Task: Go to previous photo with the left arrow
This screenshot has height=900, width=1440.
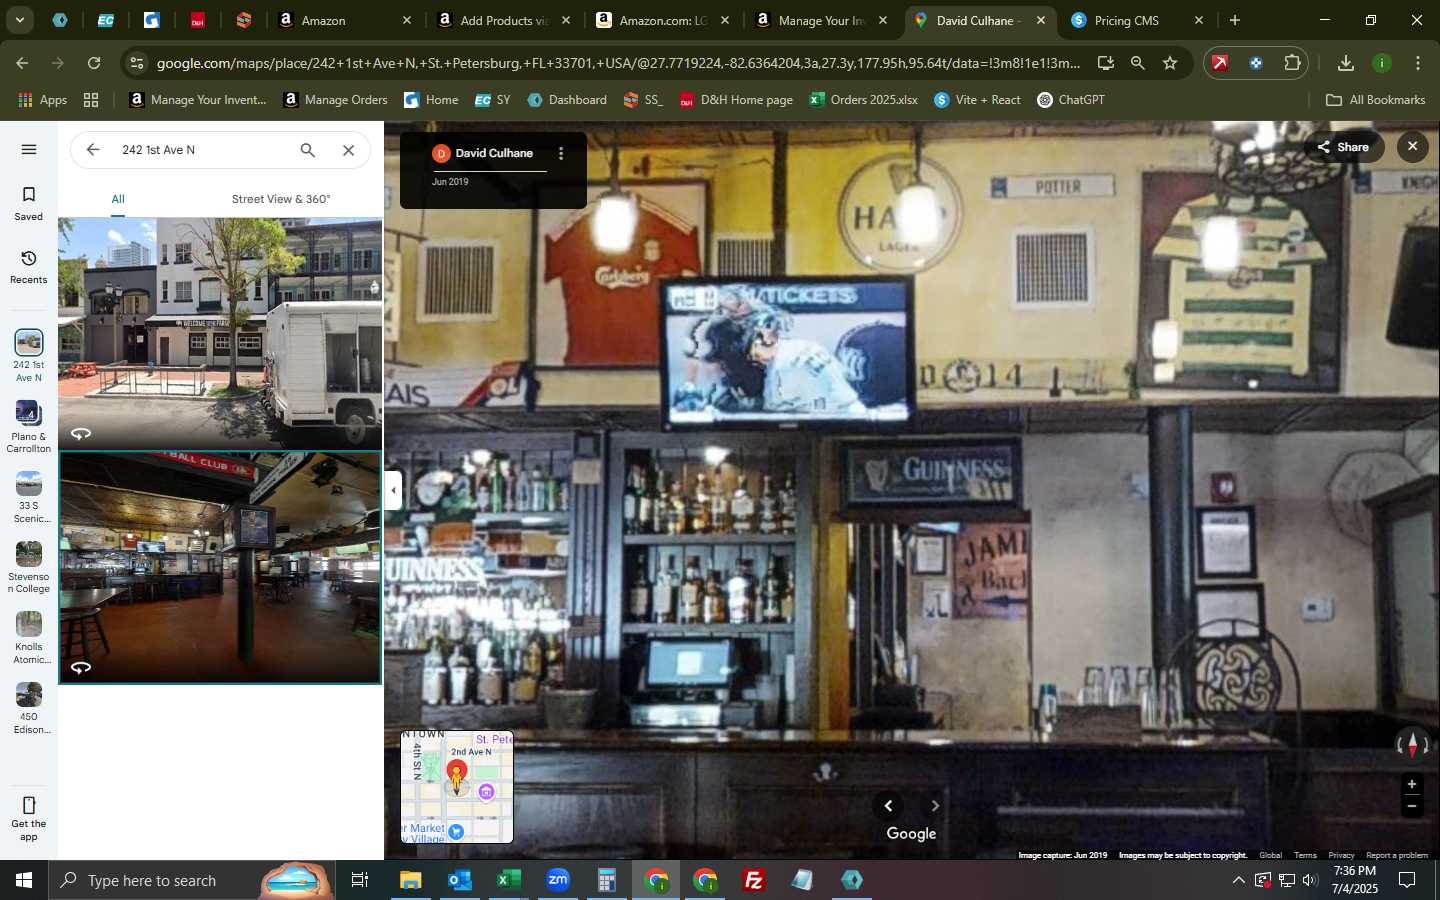Action: pyautogui.click(x=888, y=805)
